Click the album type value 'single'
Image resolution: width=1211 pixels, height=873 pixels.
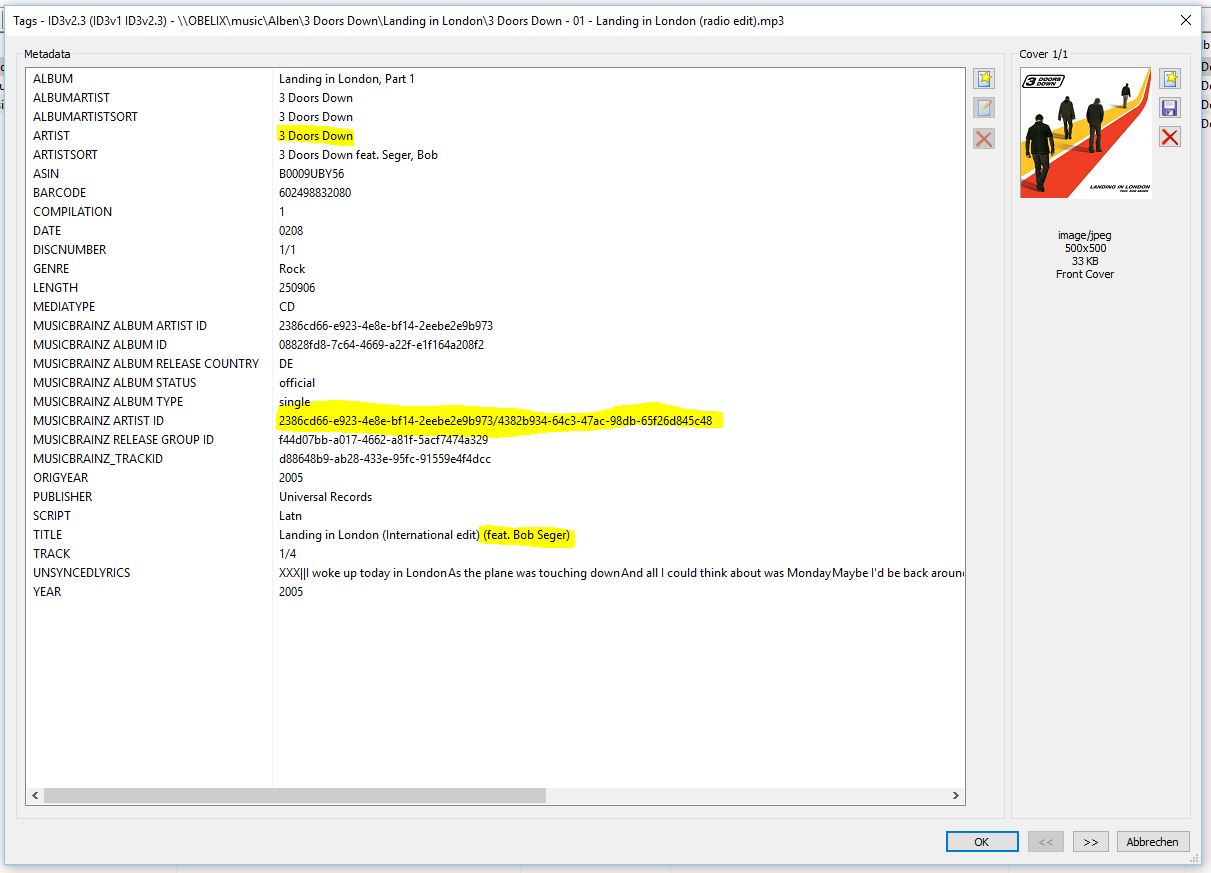294,402
